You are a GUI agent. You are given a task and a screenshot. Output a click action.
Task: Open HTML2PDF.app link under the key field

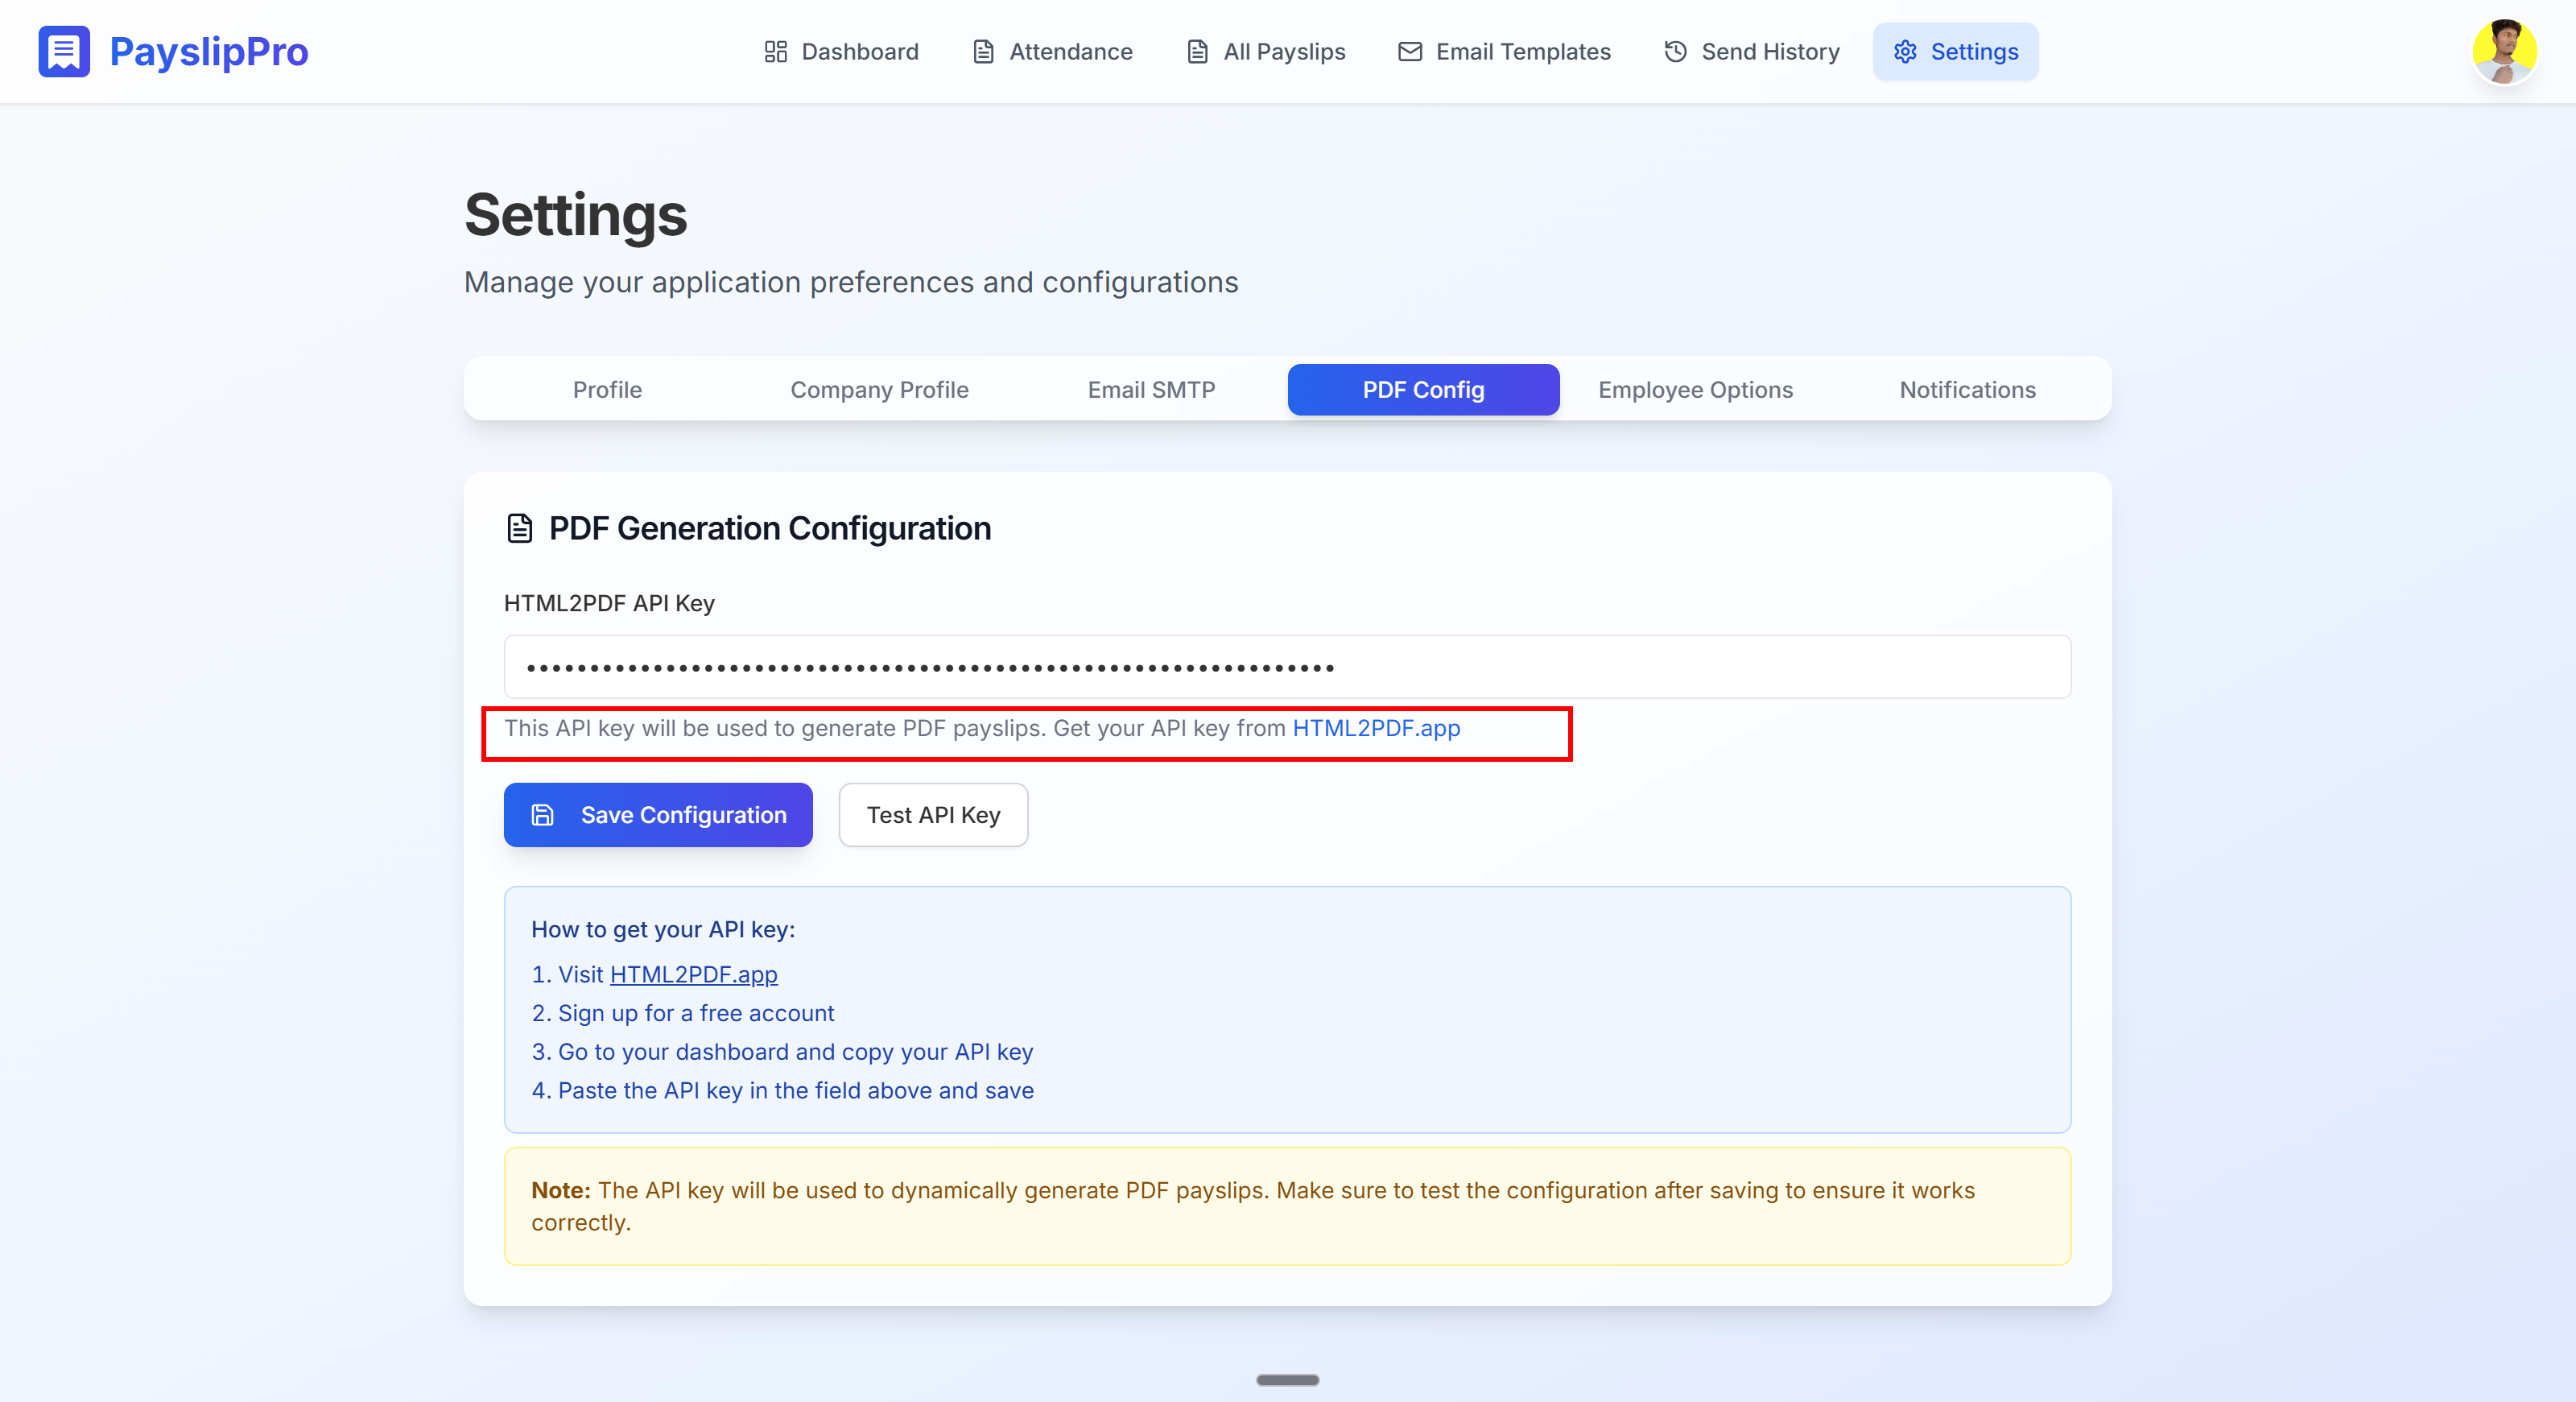click(x=1376, y=728)
